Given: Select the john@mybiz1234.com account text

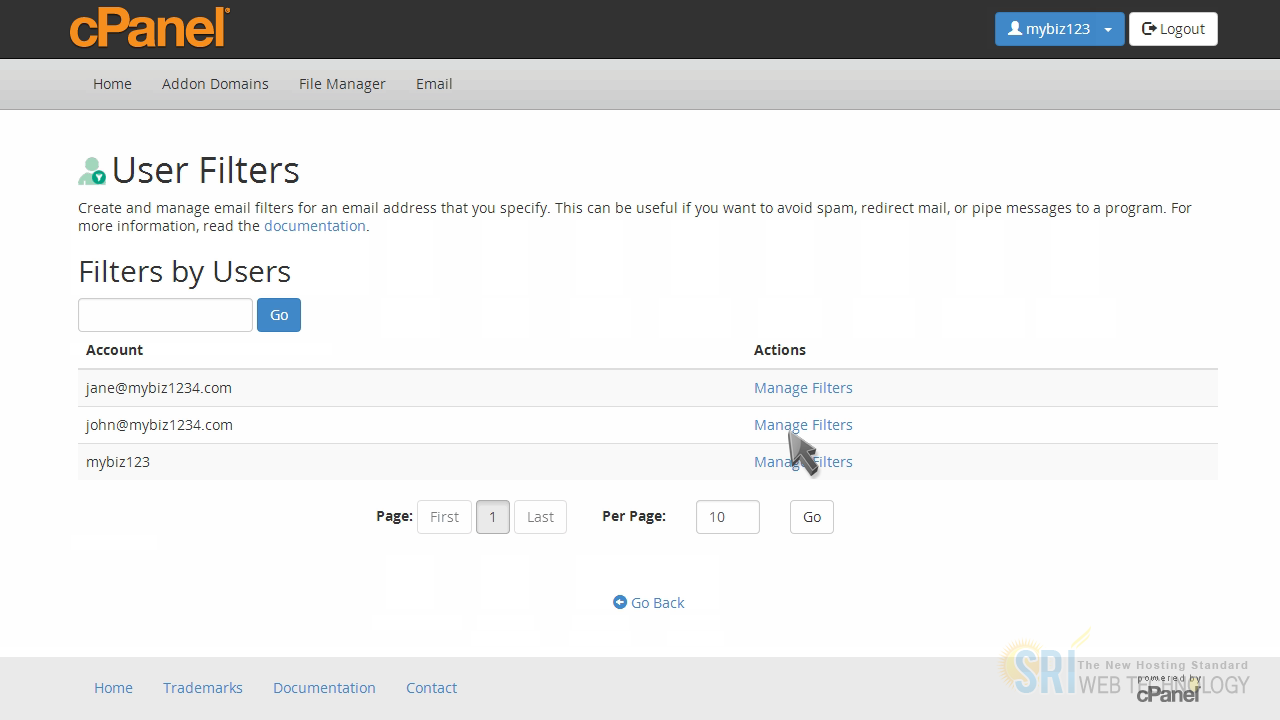Looking at the screenshot, I should (x=159, y=425).
